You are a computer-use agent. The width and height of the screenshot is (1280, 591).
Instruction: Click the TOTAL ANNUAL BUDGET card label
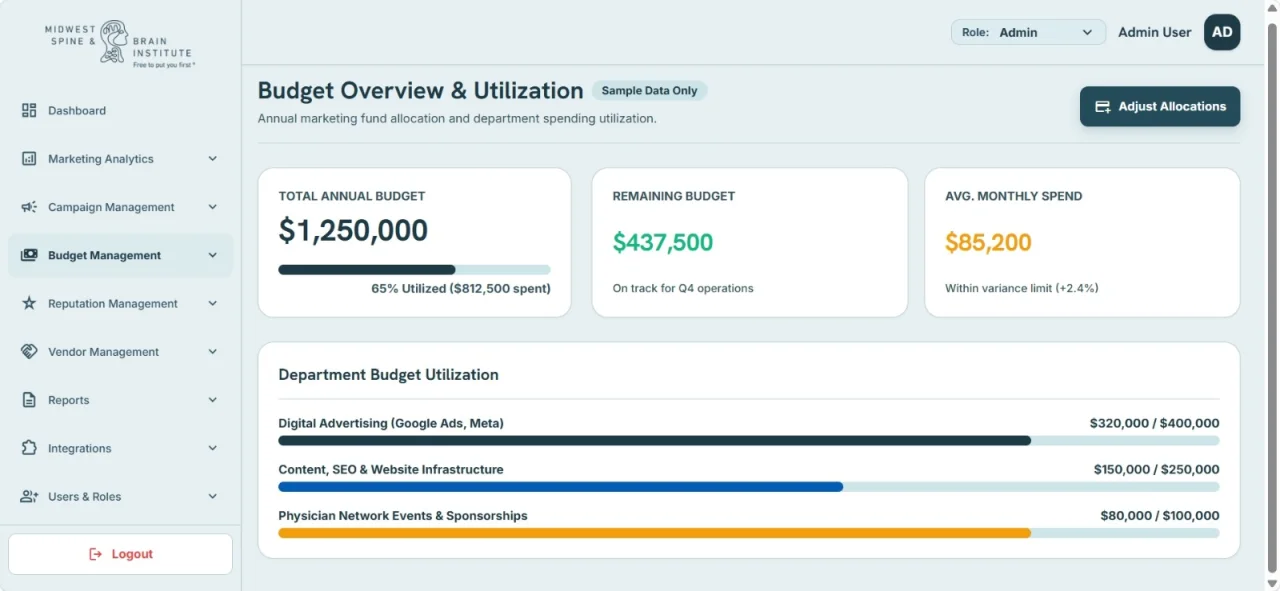[x=352, y=196]
